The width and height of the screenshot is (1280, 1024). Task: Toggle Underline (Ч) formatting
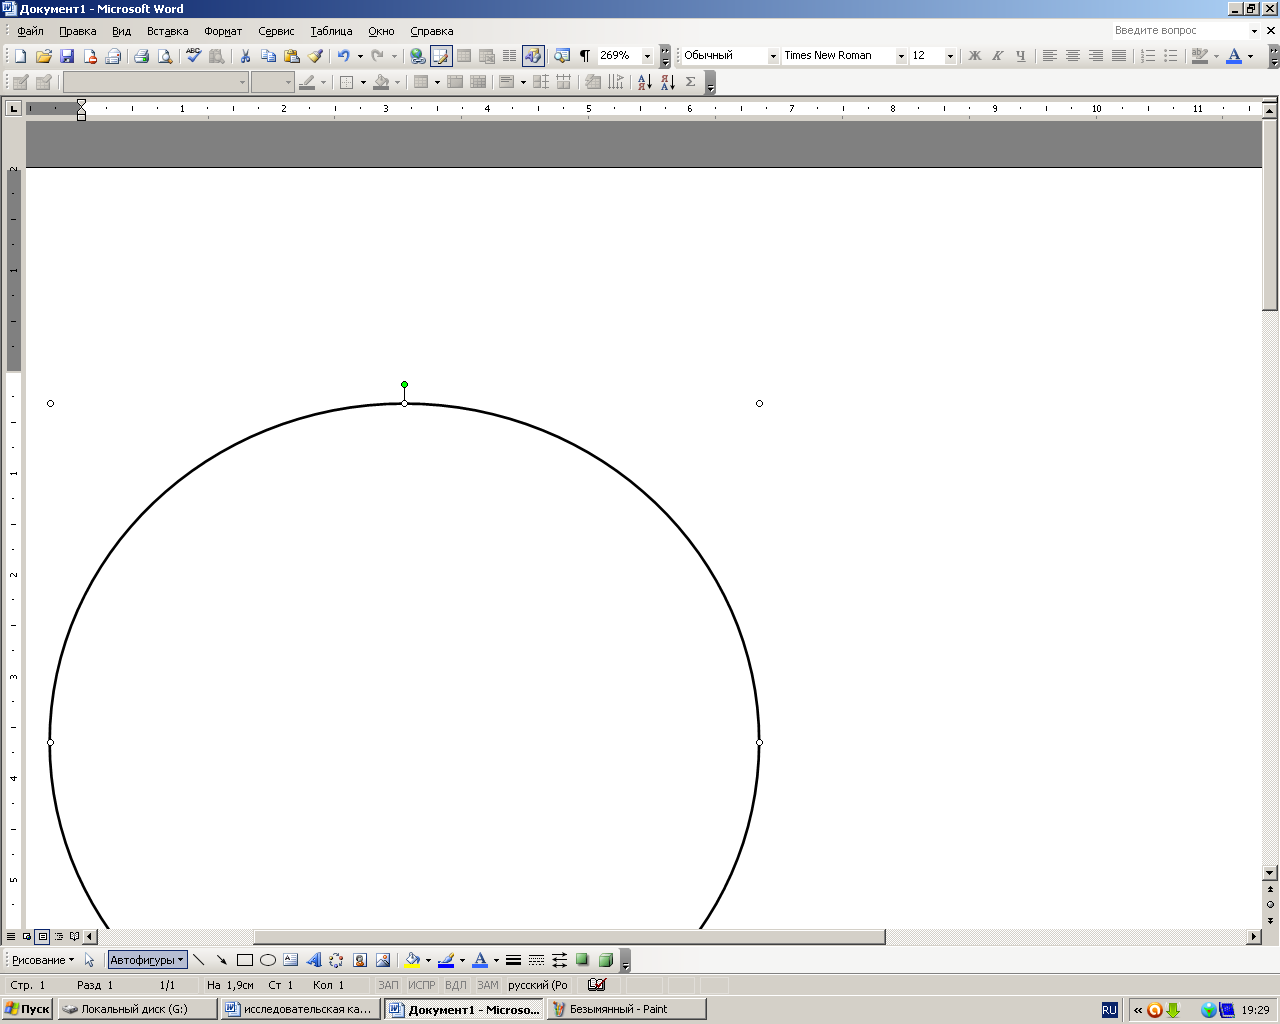point(1020,56)
